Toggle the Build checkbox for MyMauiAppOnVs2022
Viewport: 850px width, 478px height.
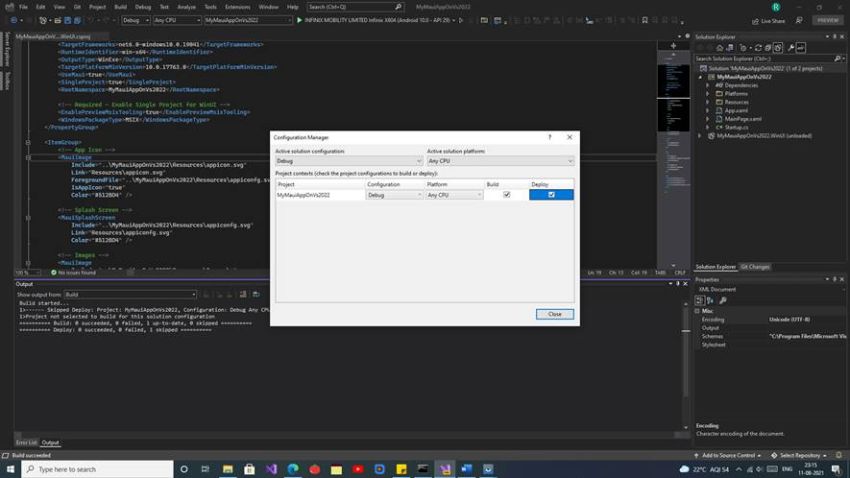click(506, 195)
